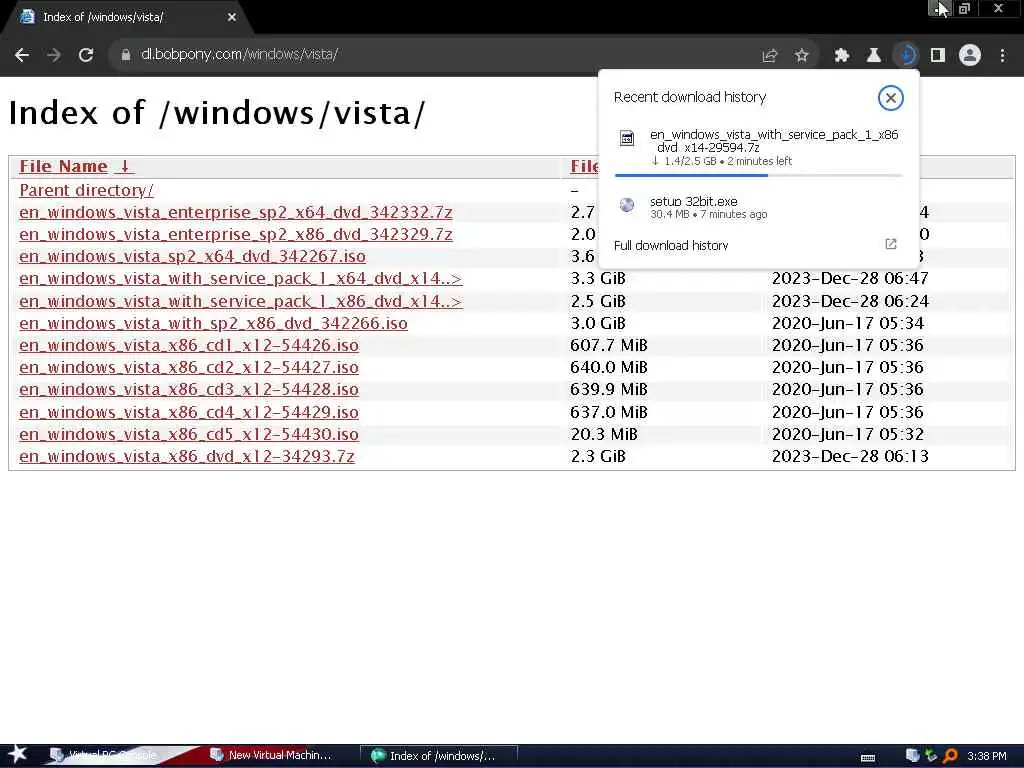Viewport: 1024px width, 768px height.
Task: Click the address bar URL
Action: [x=239, y=55]
